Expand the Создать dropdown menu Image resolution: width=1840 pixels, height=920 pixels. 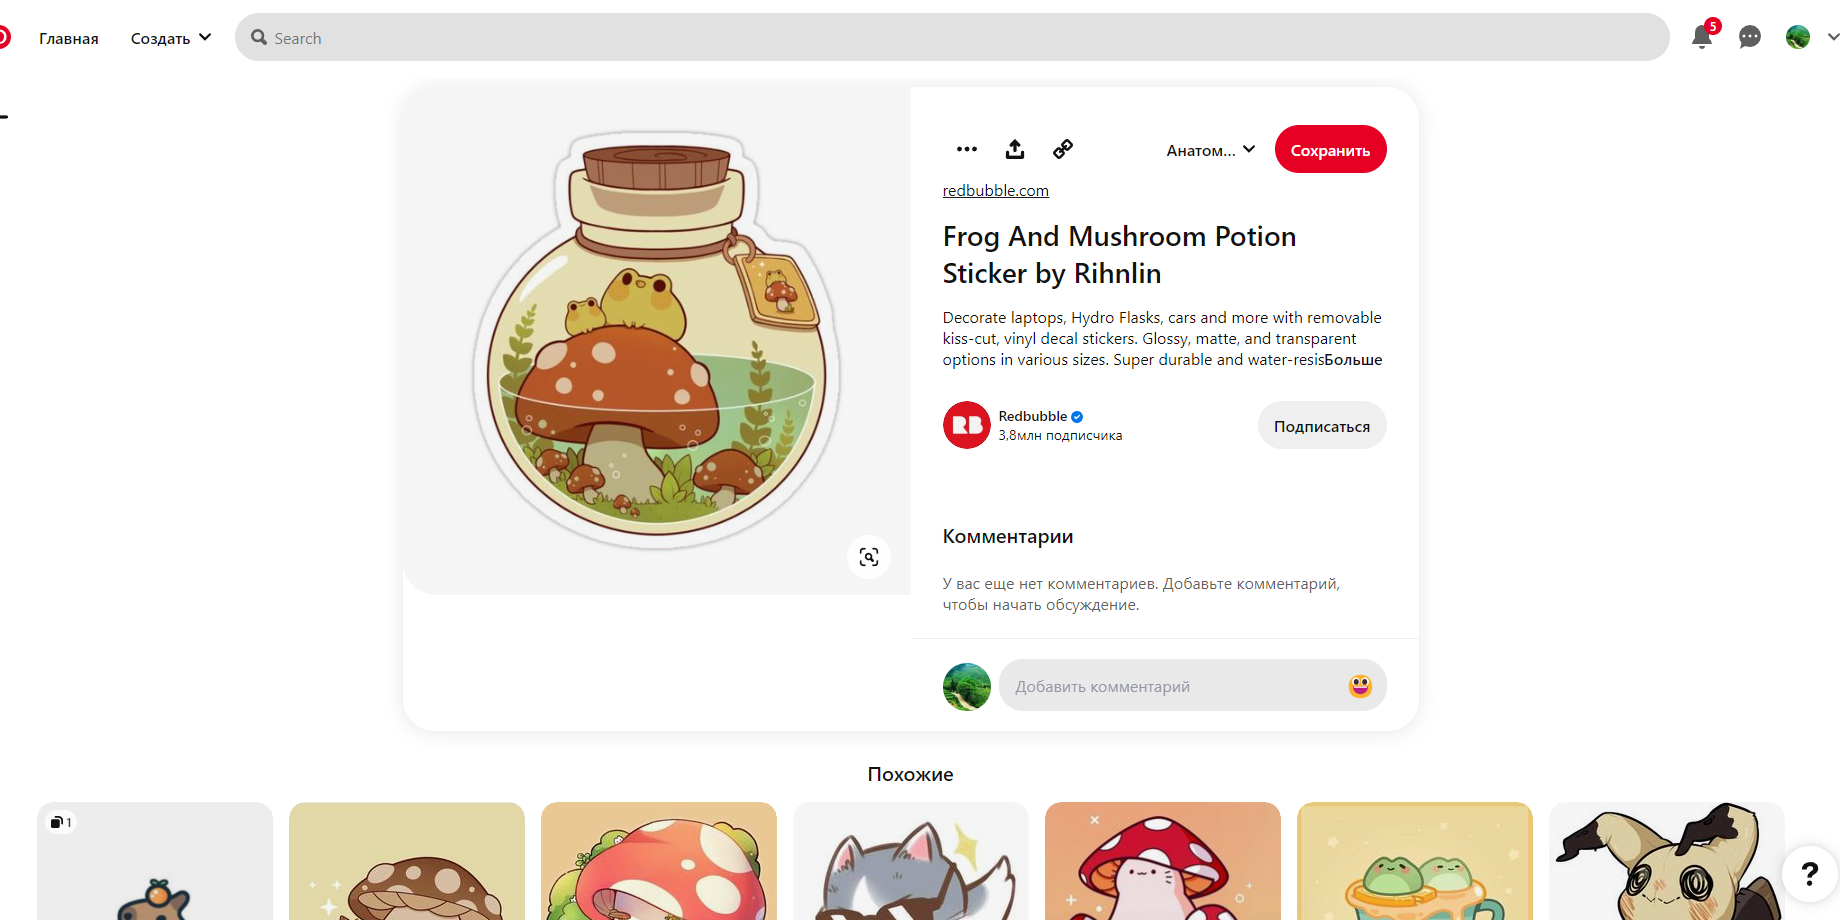(171, 38)
